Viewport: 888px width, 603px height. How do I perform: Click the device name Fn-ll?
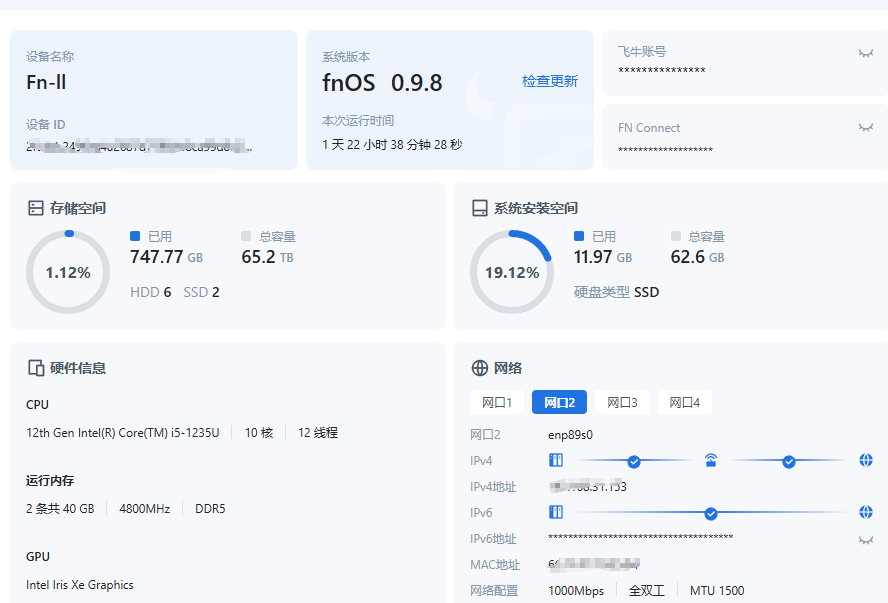46,83
